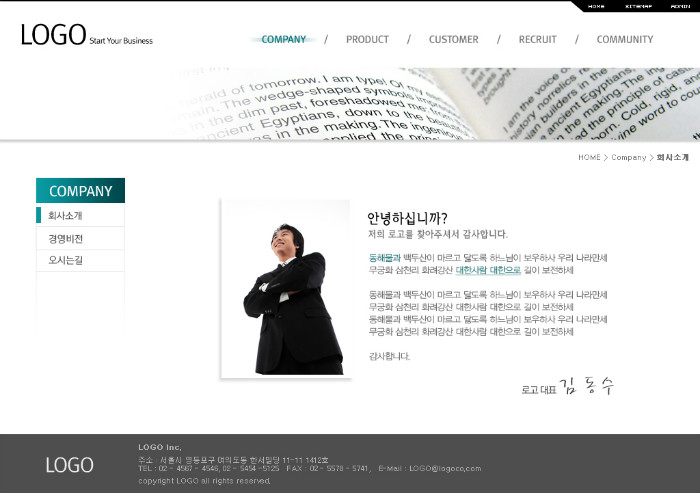This screenshot has width=700, height=493.
Task: Click the footer address line starting 주소
Action: click(233, 460)
